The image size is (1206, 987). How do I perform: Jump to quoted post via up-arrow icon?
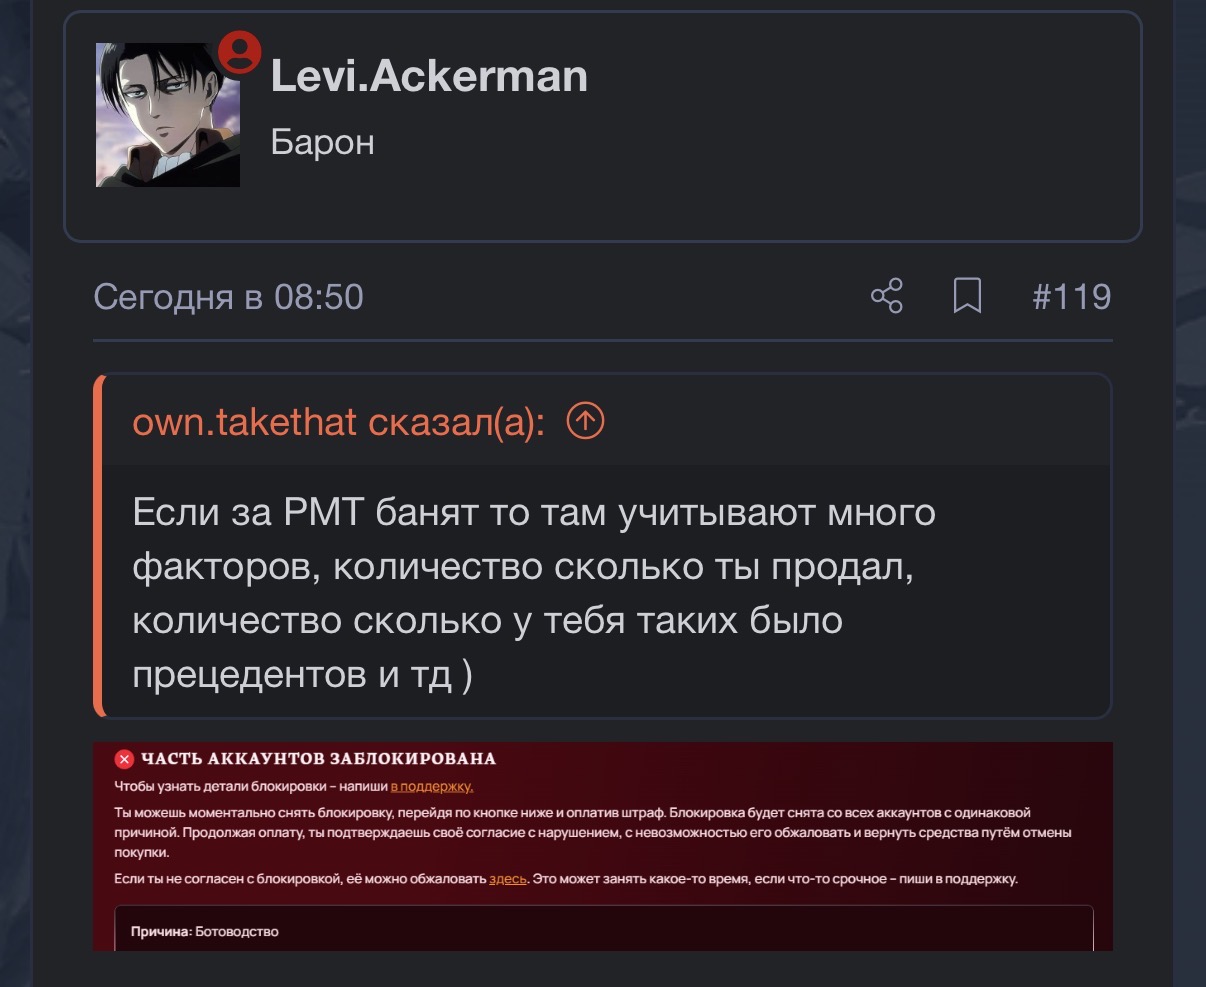click(x=586, y=422)
